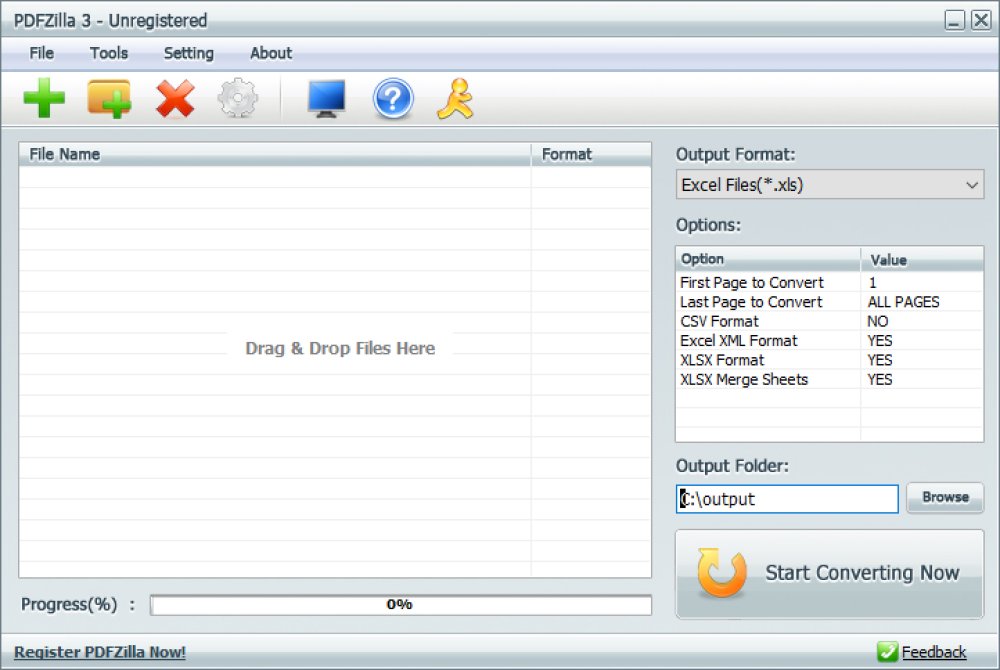Click YES value for XLSX Format
The image size is (1000, 670).
coord(880,360)
